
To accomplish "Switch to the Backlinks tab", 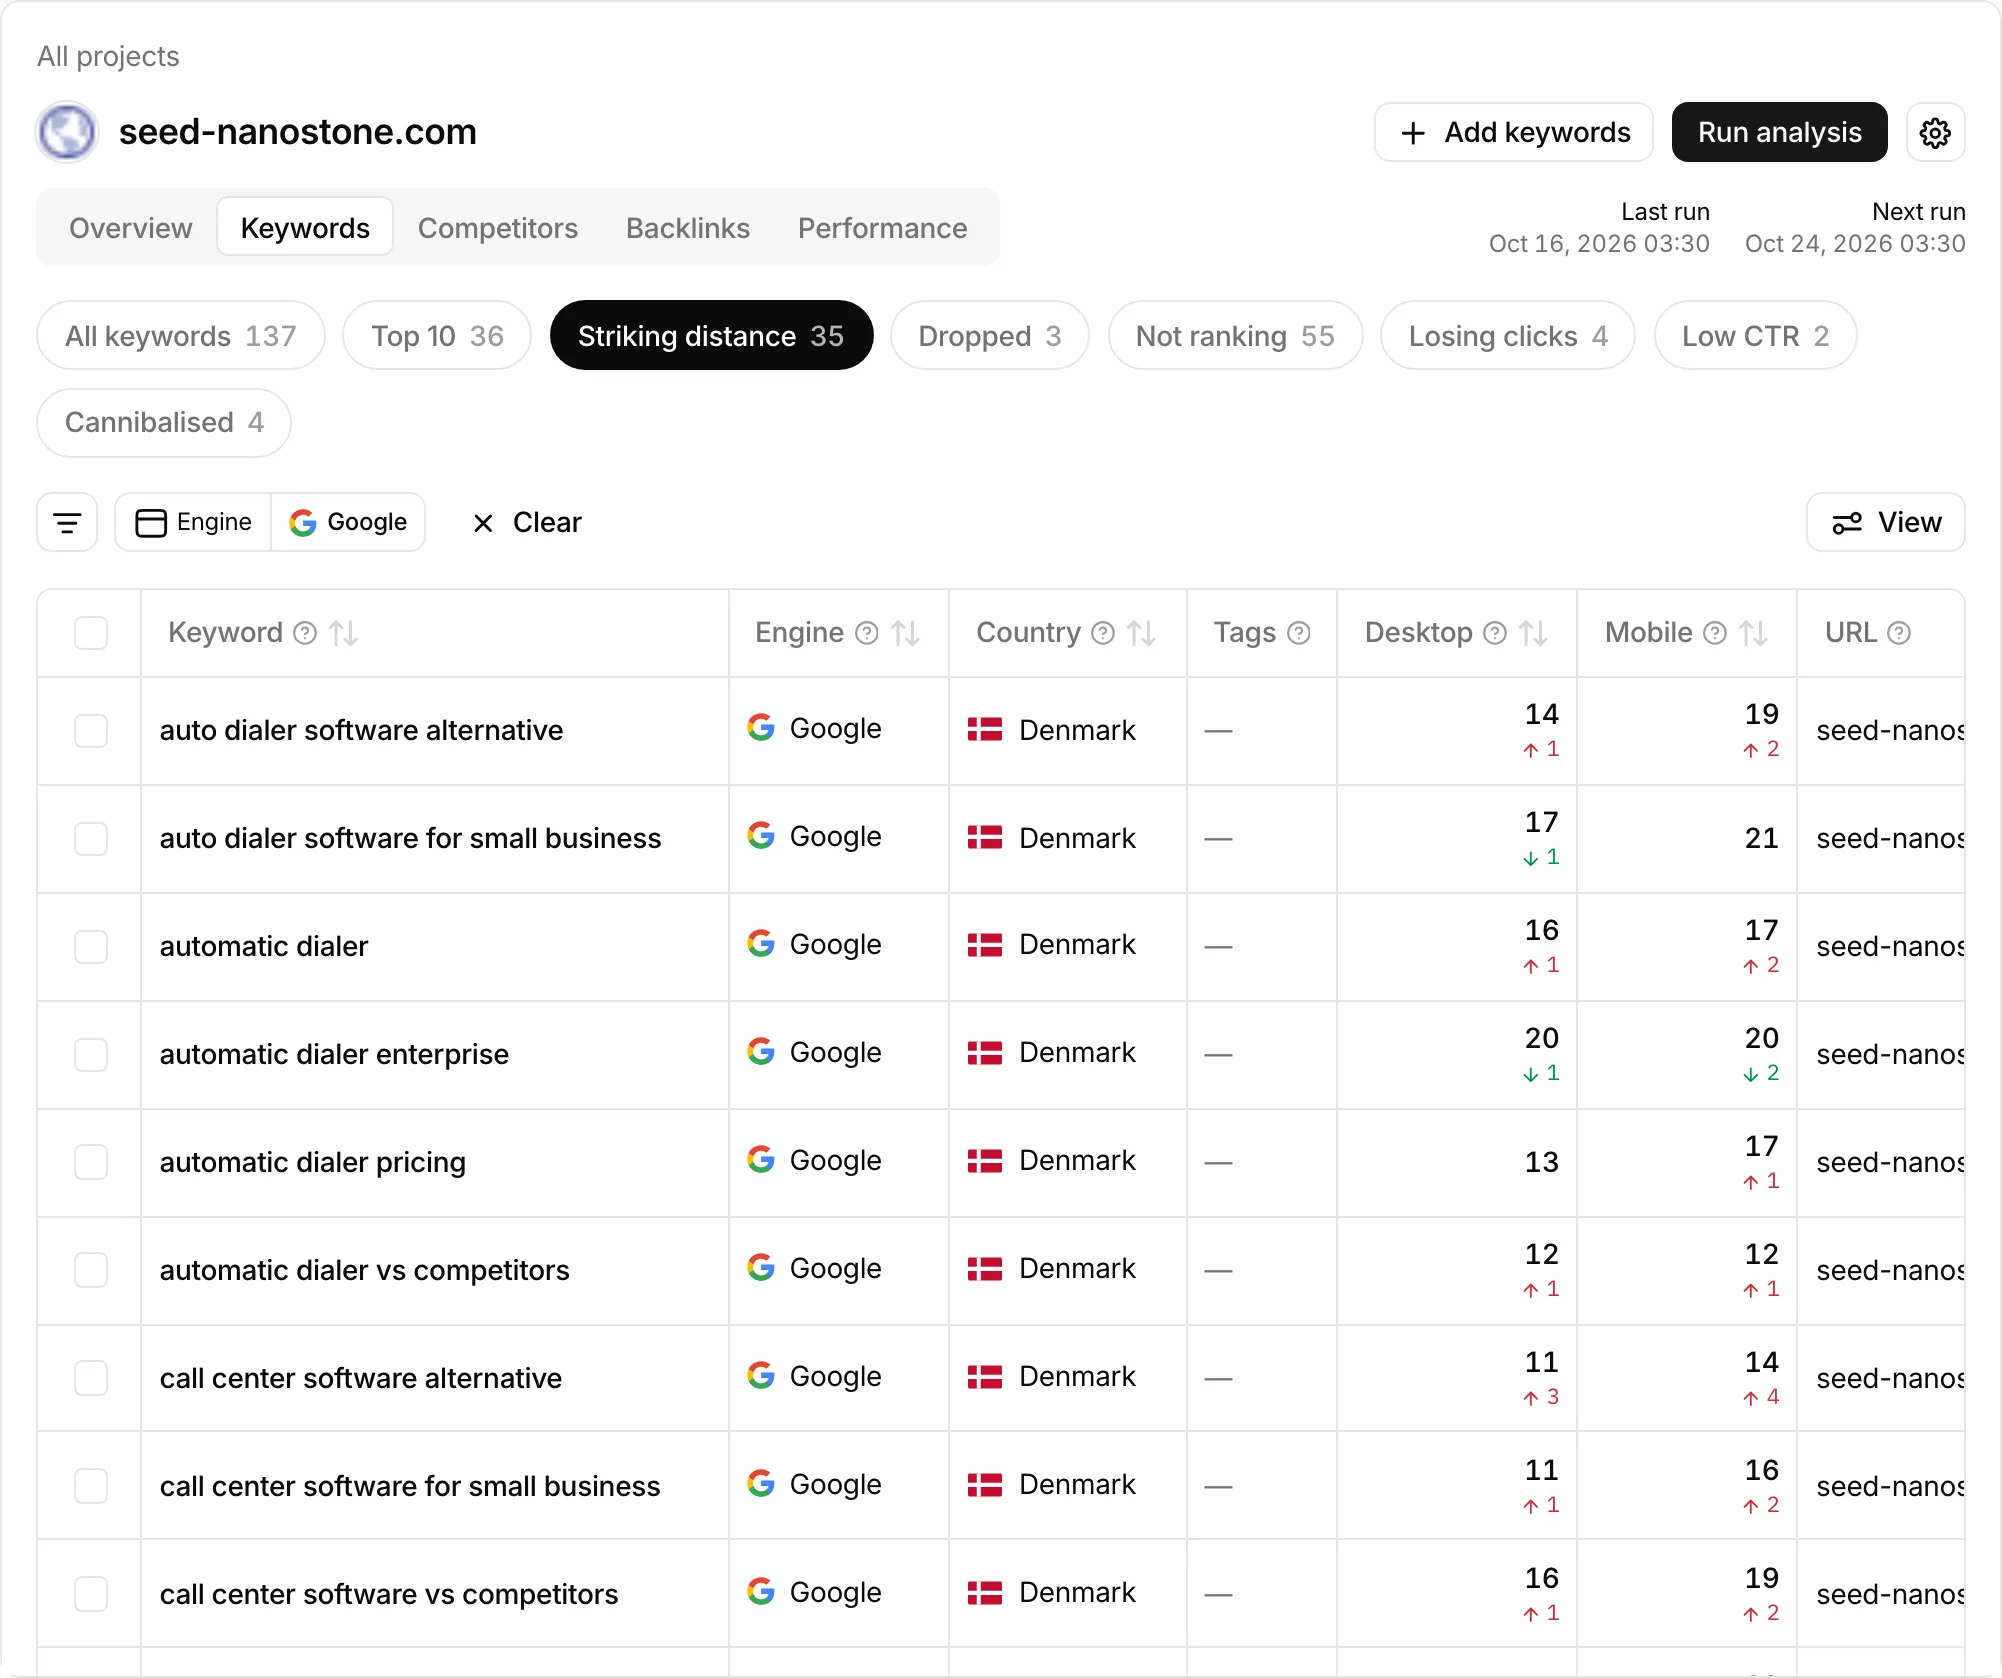I will (x=688, y=228).
